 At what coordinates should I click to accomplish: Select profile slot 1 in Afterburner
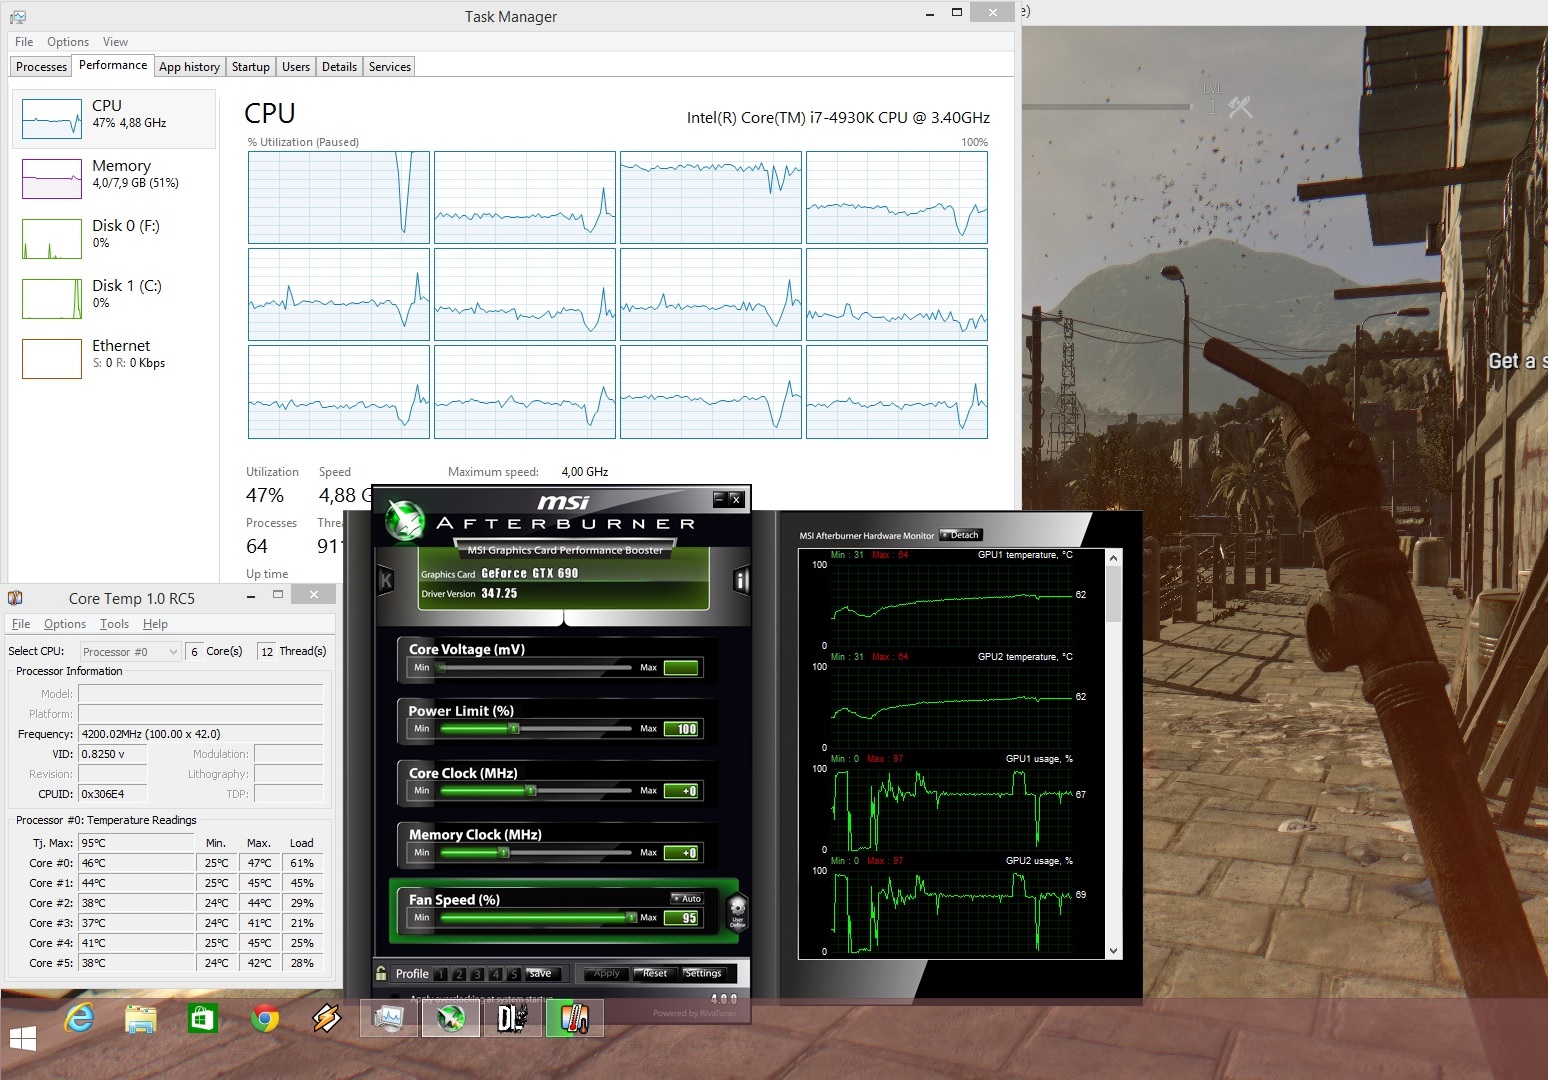441,974
